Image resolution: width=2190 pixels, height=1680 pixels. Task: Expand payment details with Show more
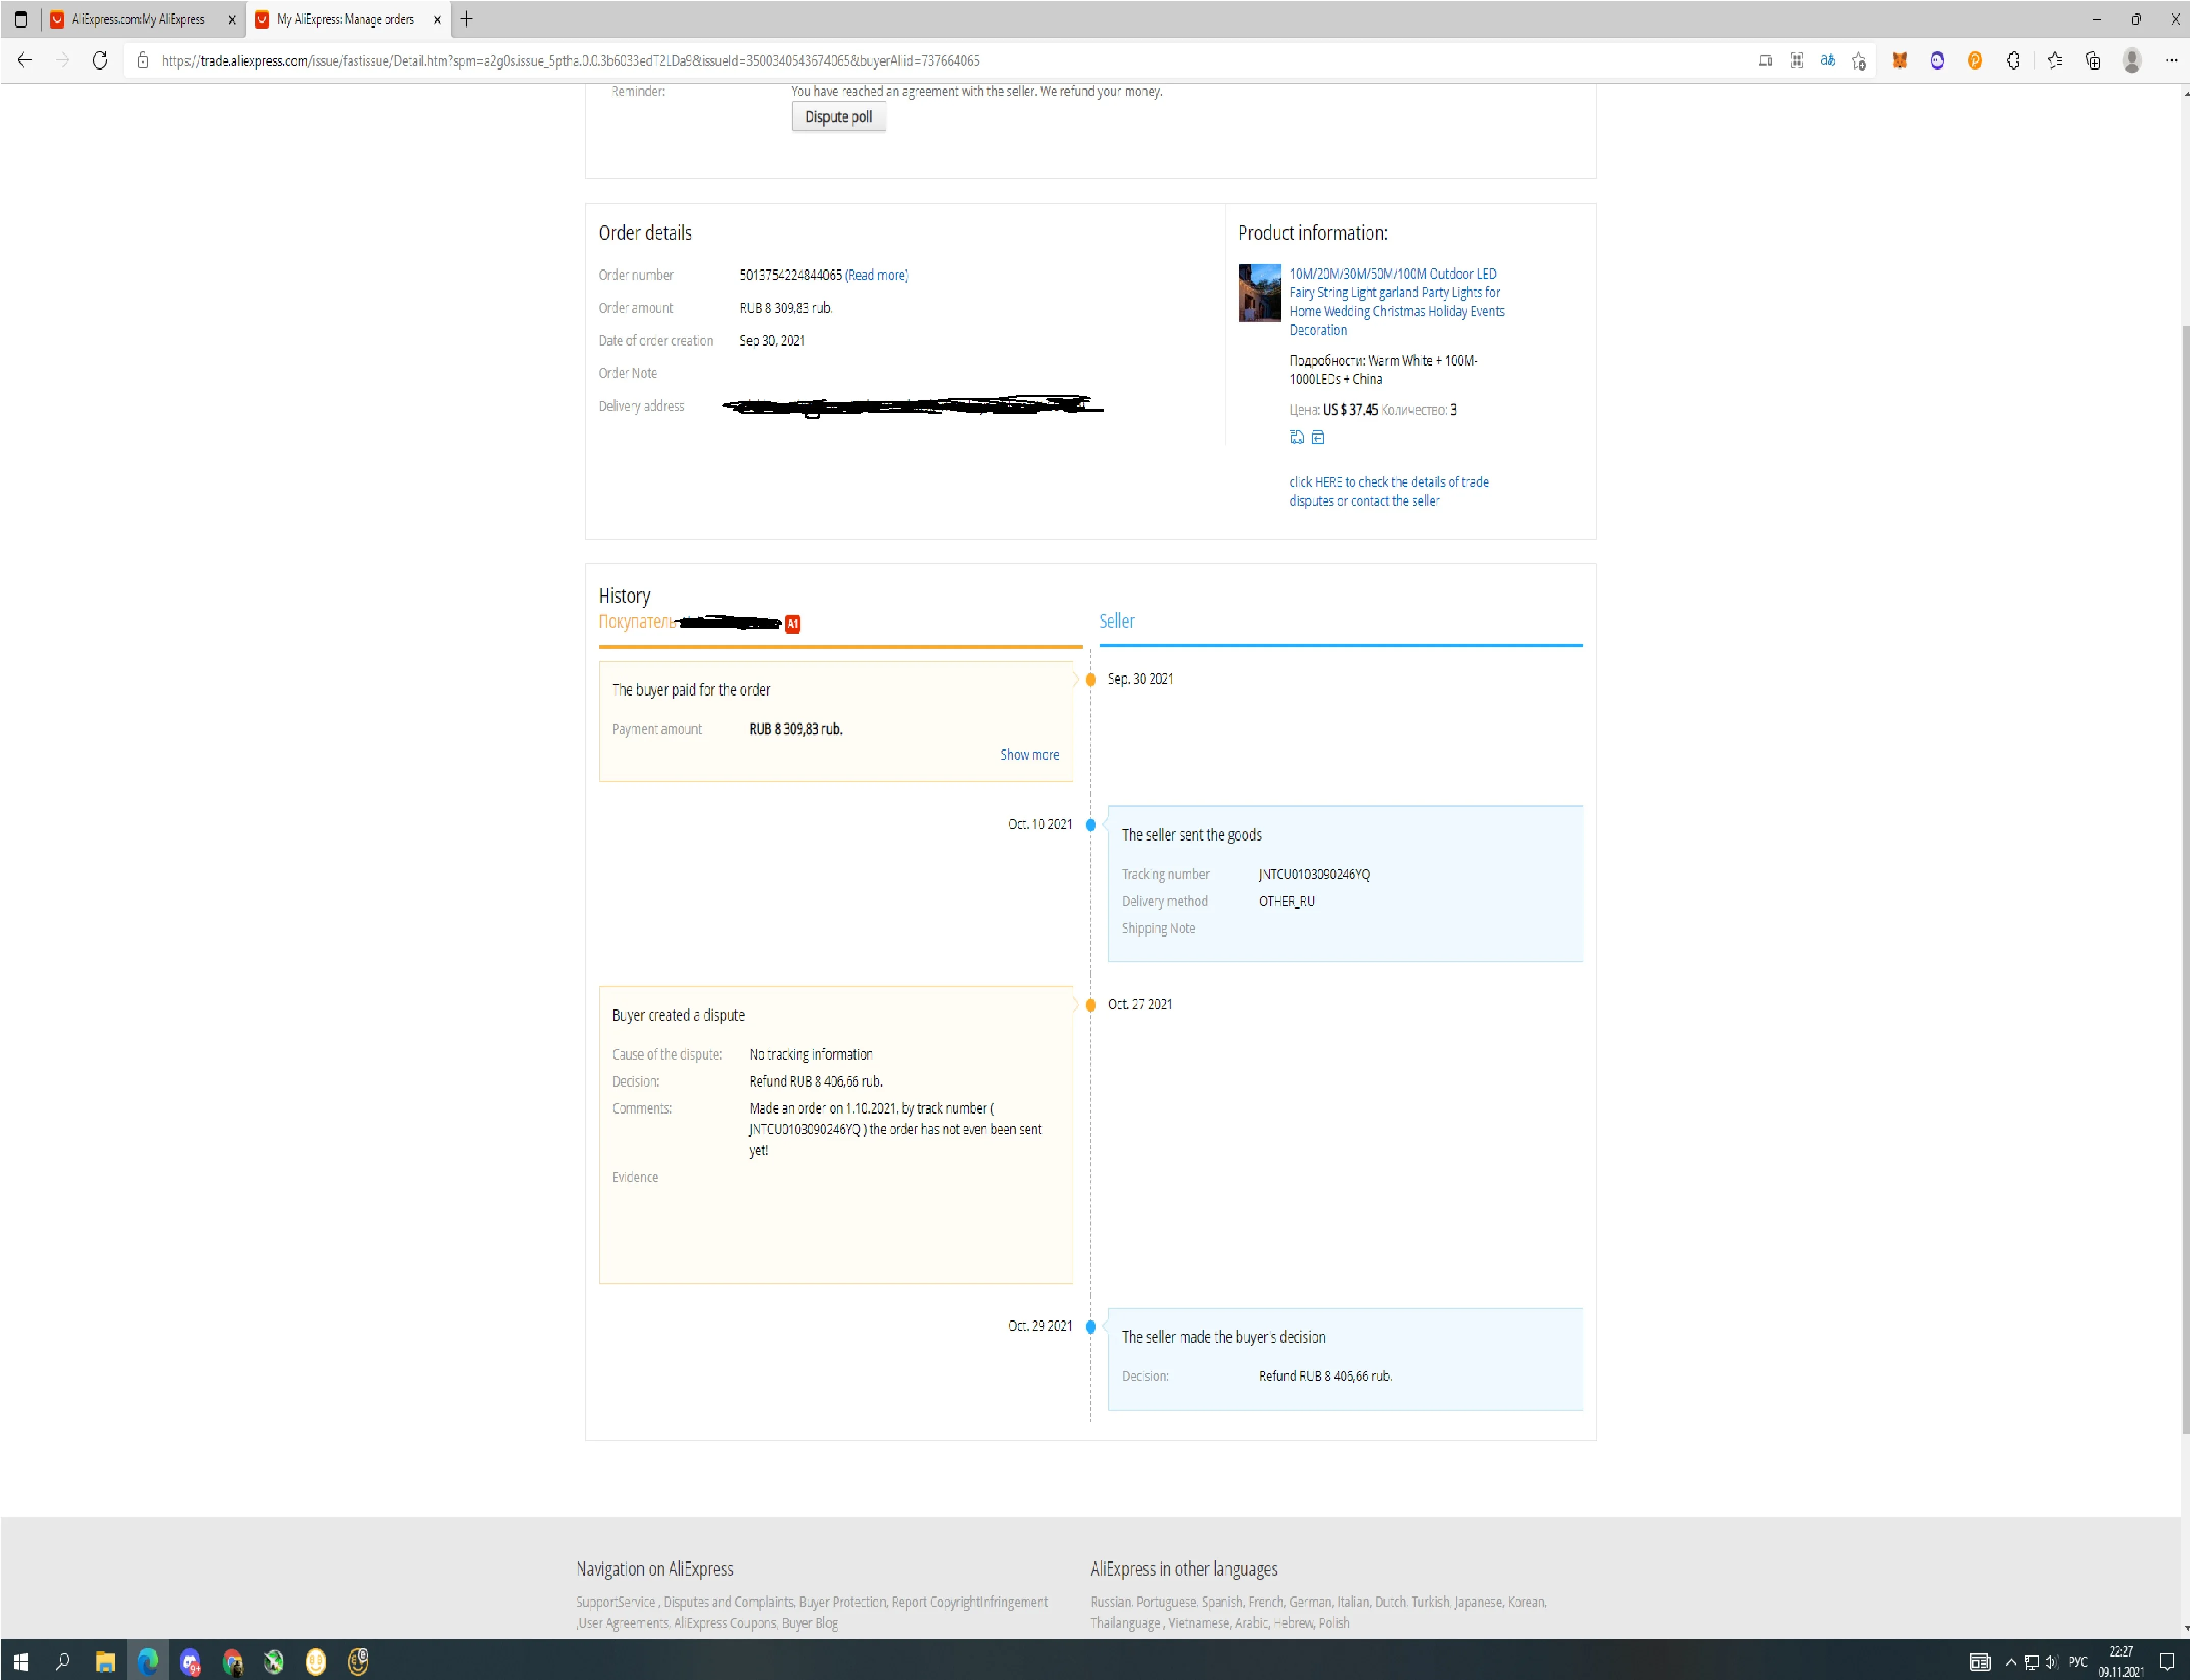(x=1029, y=755)
